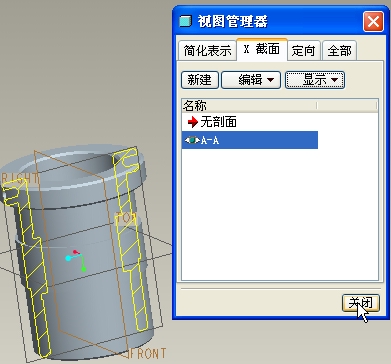Select the TOP datum plane label
This screenshot has width=391, height=364.
point(126,219)
